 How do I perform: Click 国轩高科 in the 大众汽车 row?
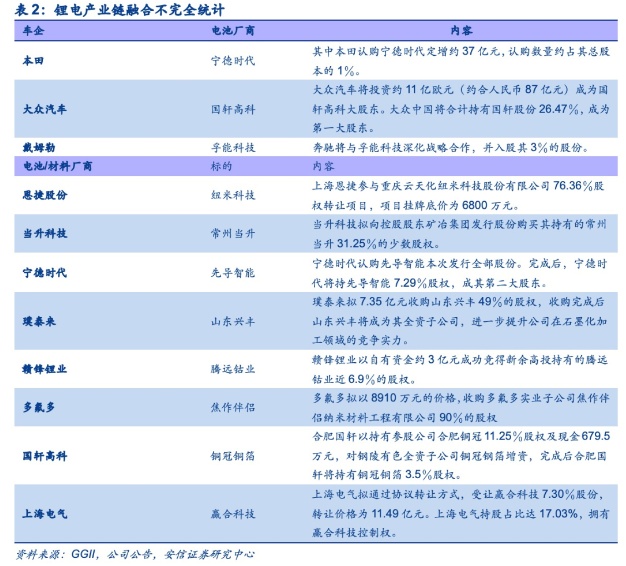click(x=233, y=109)
